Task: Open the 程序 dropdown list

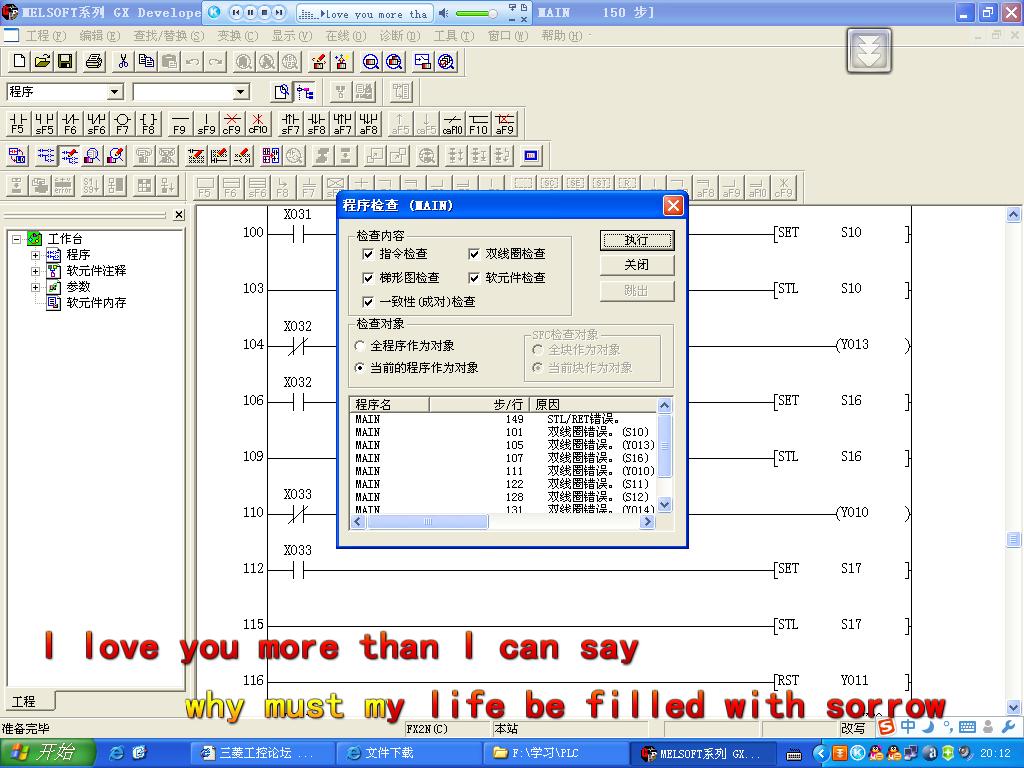Action: [115, 92]
